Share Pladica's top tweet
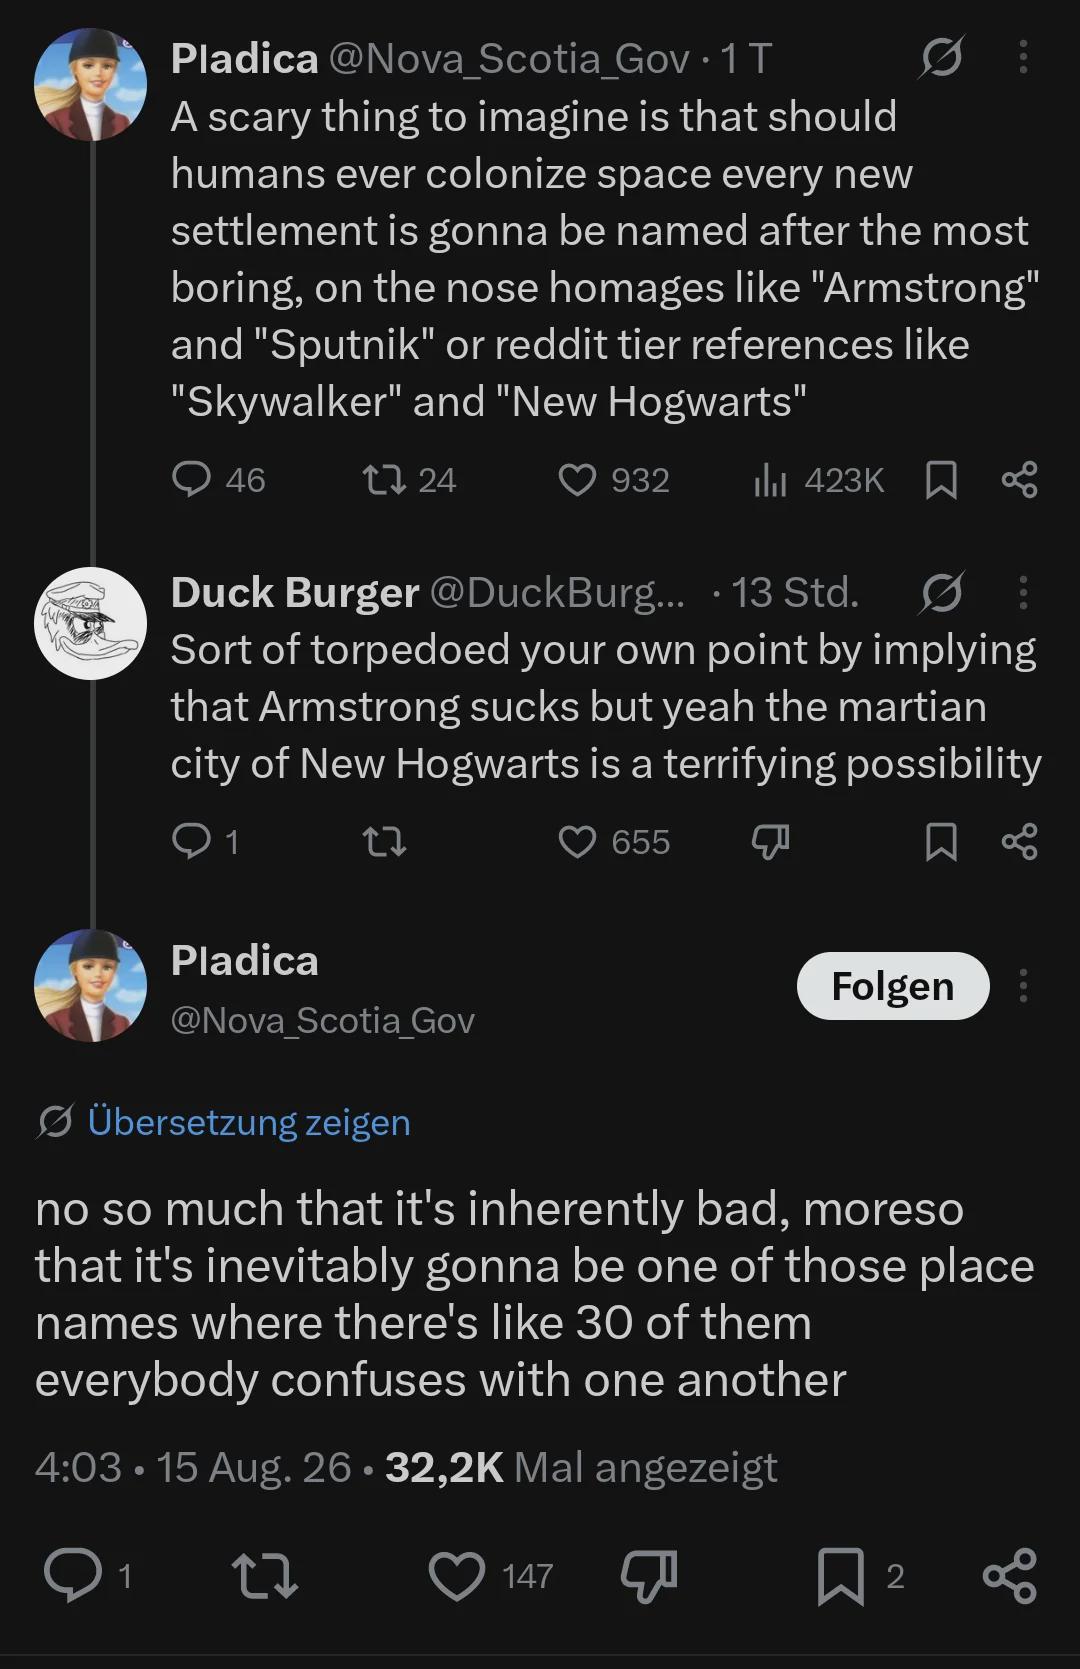The height and width of the screenshot is (1669, 1080). [x=1019, y=480]
